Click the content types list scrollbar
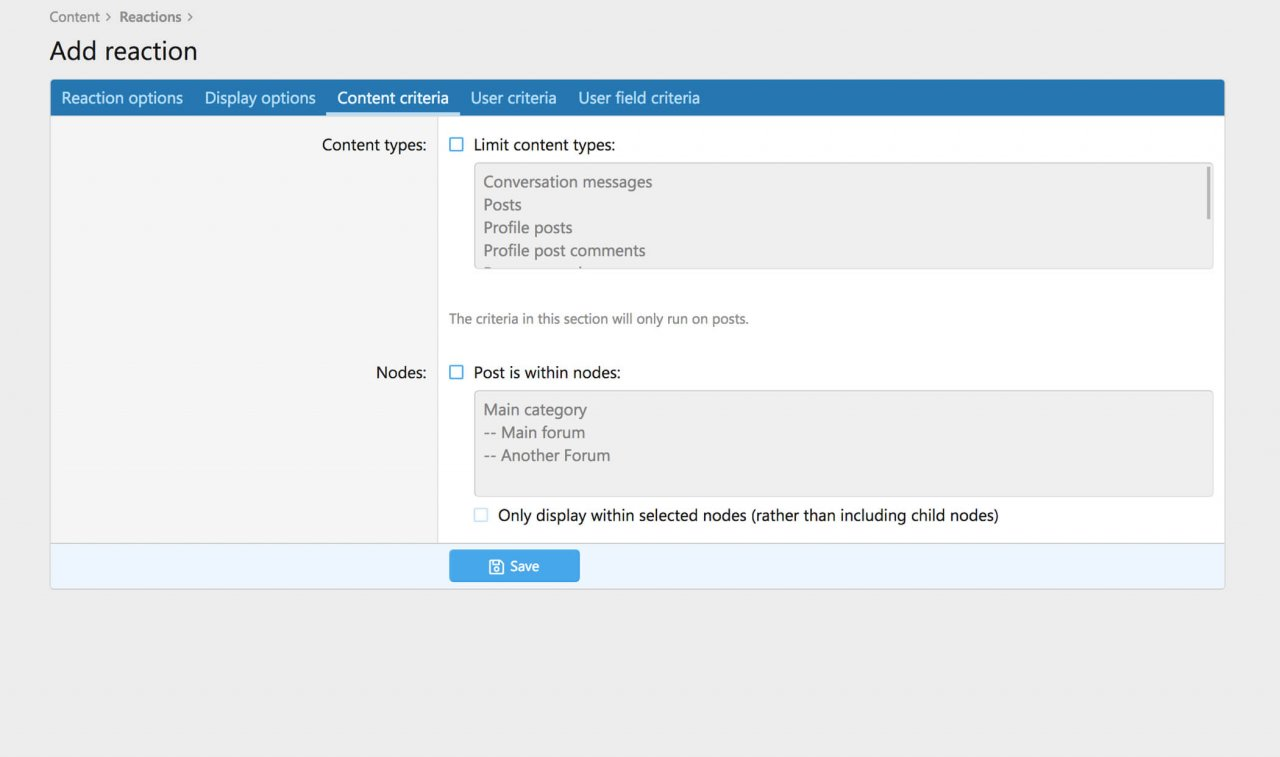 [1208, 193]
